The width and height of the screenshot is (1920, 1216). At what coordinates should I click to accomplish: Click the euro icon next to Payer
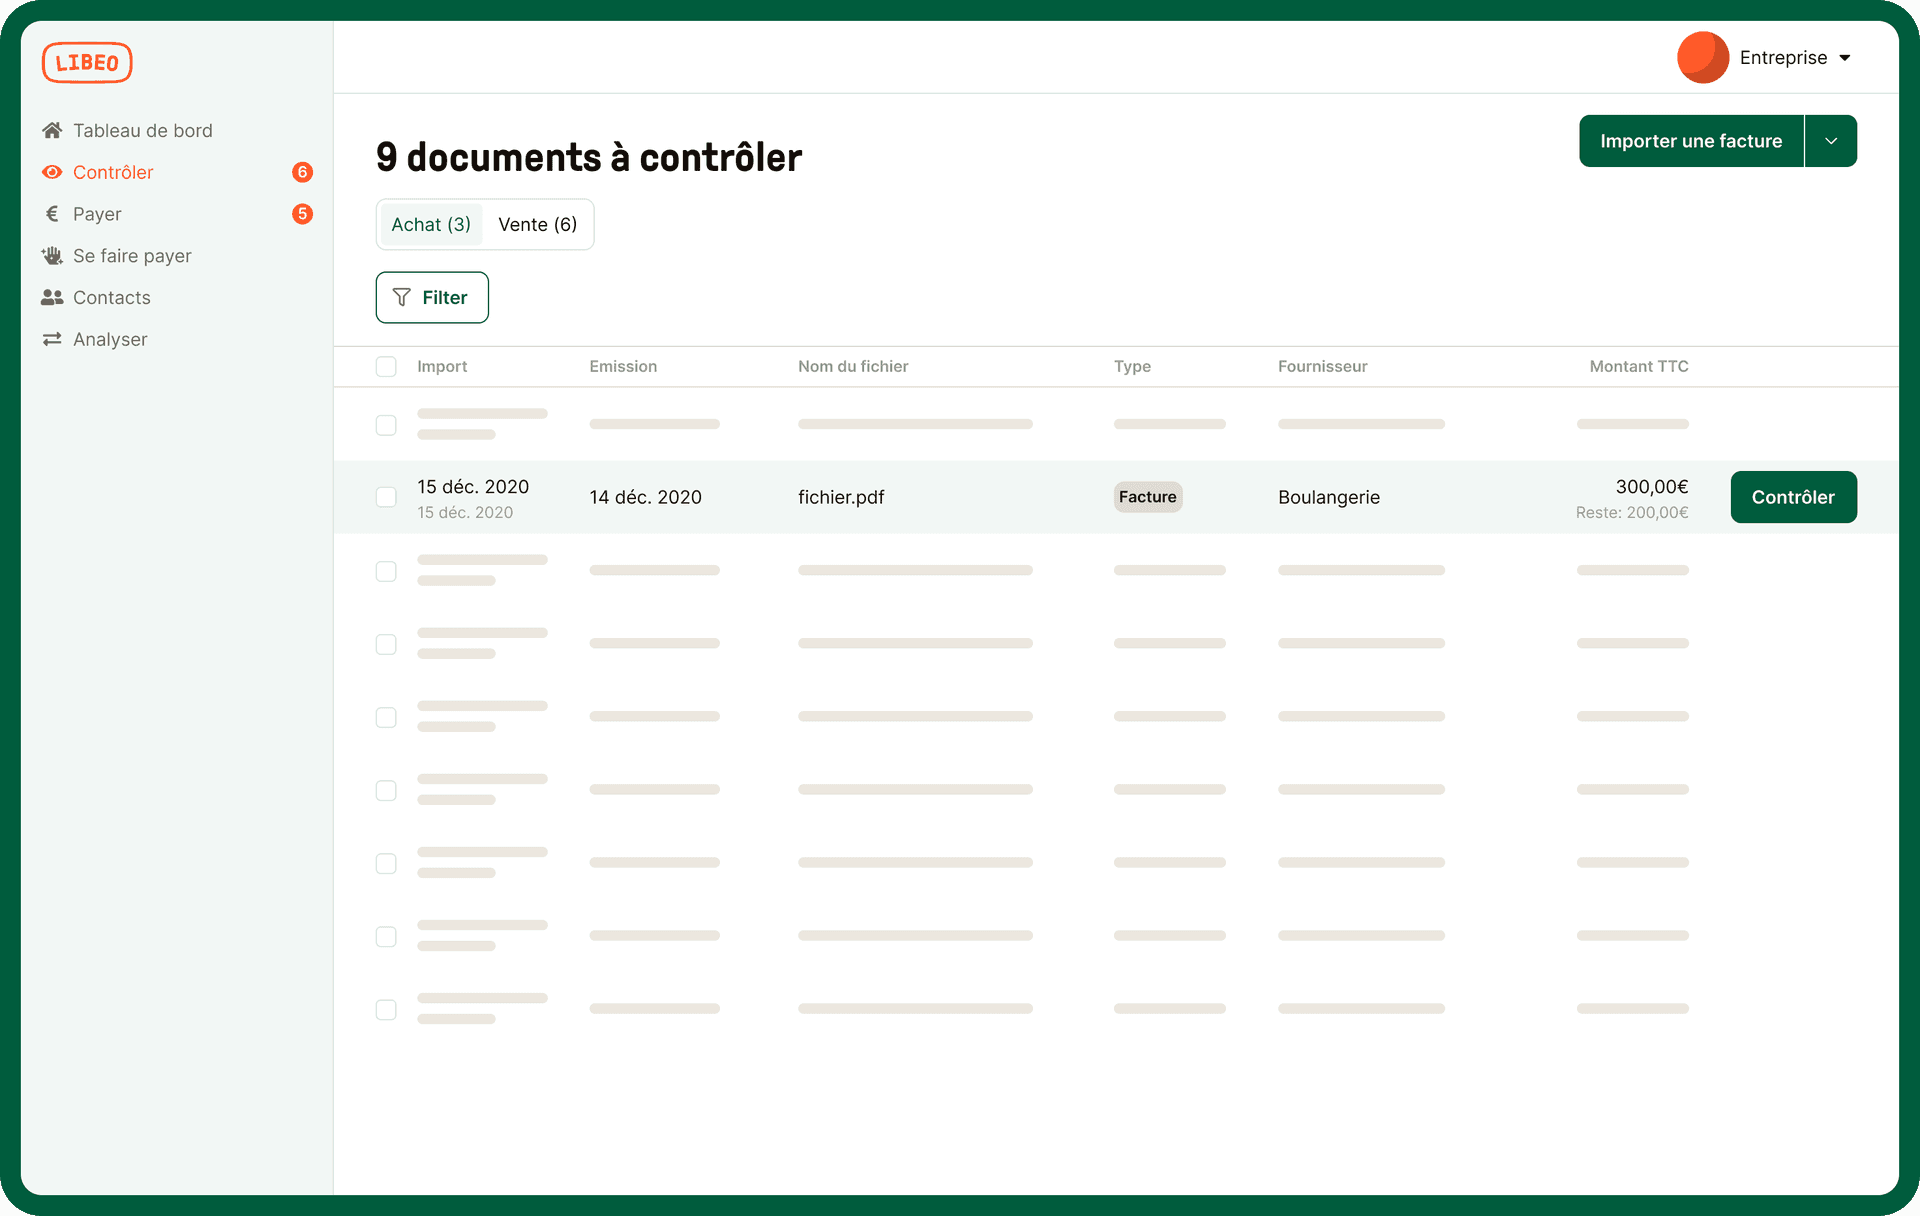tap(52, 214)
